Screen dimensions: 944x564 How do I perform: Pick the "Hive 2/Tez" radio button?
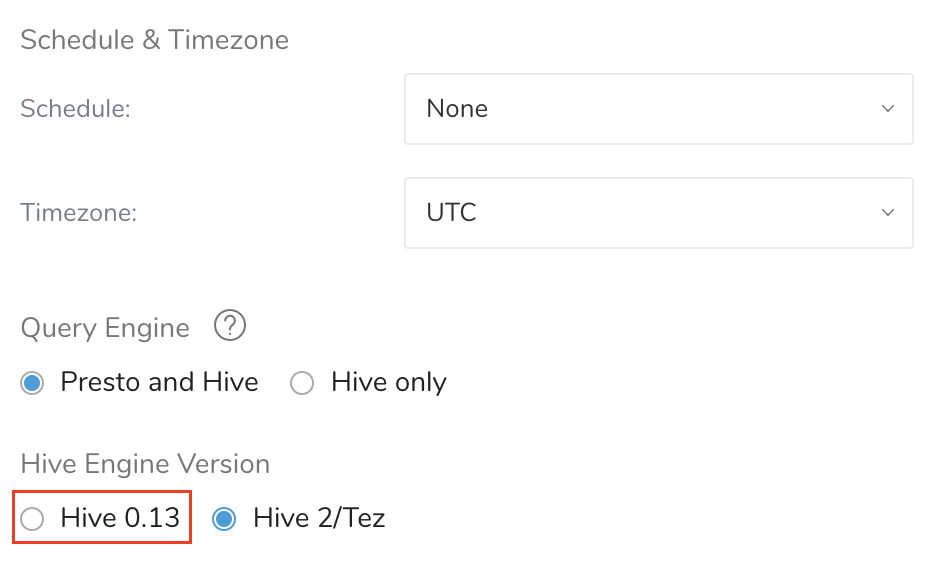pos(225,518)
